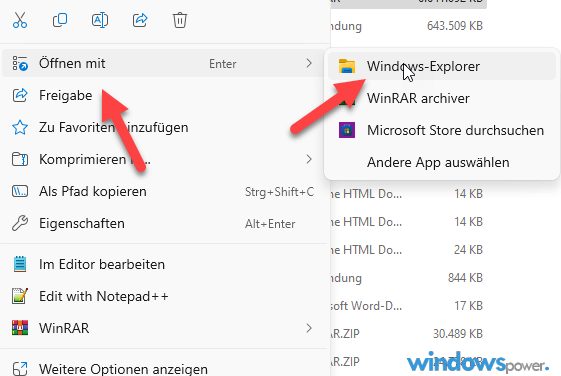561x376 pixels.
Task: Choose Zu Favoriten hinzufügen
Action: click(x=163, y=127)
